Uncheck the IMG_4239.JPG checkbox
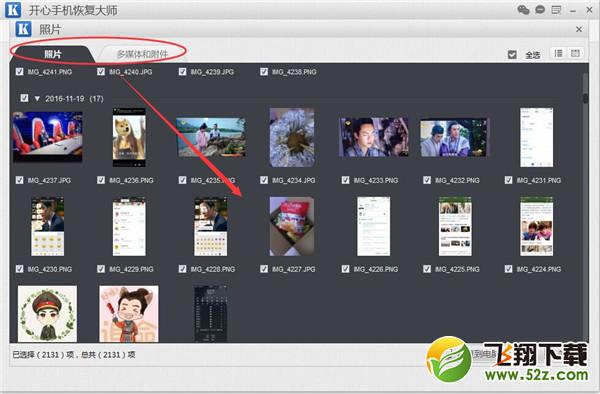The height and width of the screenshot is (394, 600). tap(183, 72)
